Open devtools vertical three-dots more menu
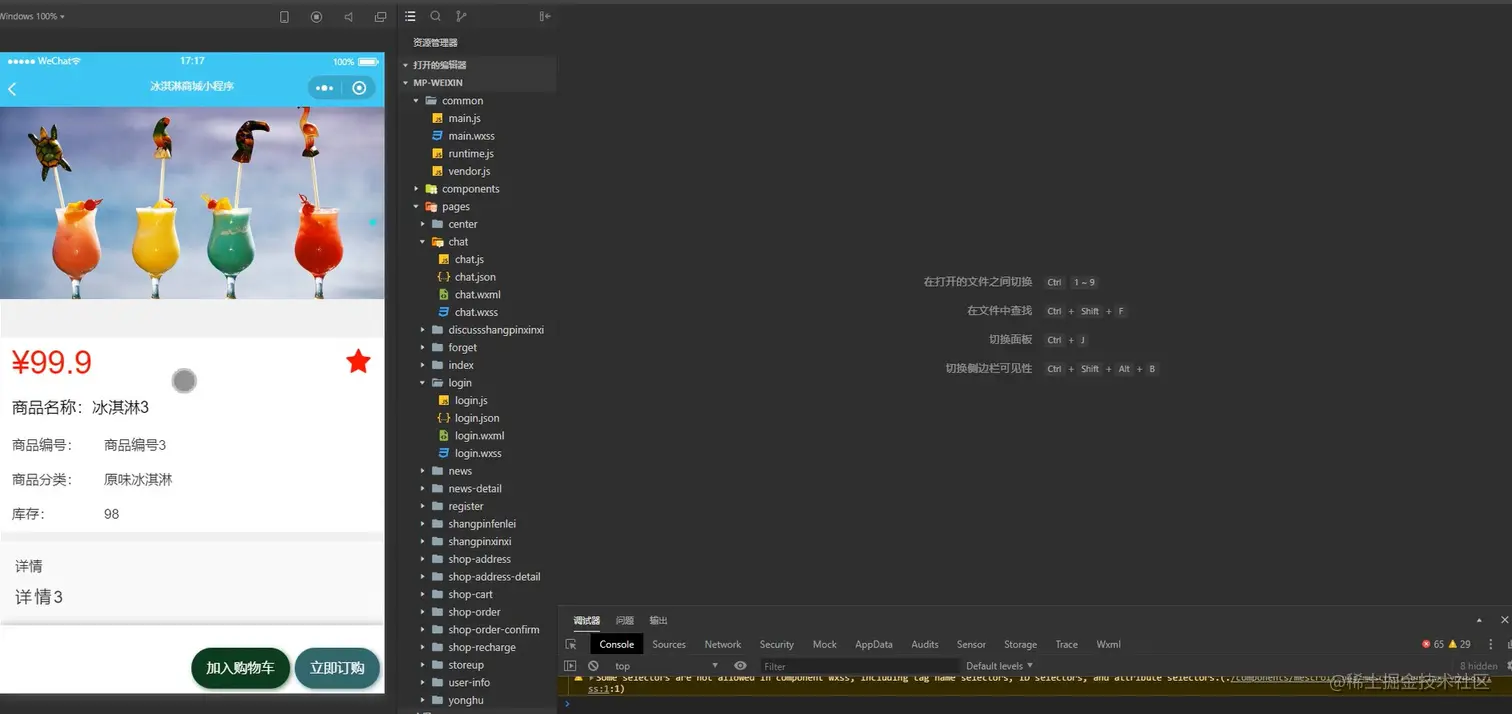This screenshot has width=1512, height=714. (x=1491, y=644)
